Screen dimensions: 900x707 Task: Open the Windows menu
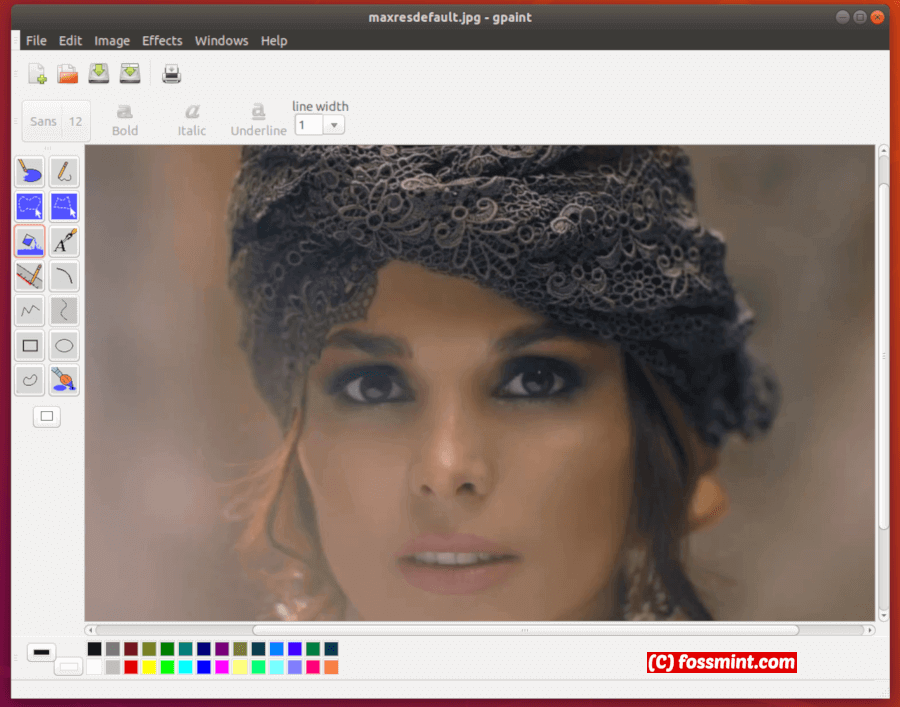tap(222, 41)
